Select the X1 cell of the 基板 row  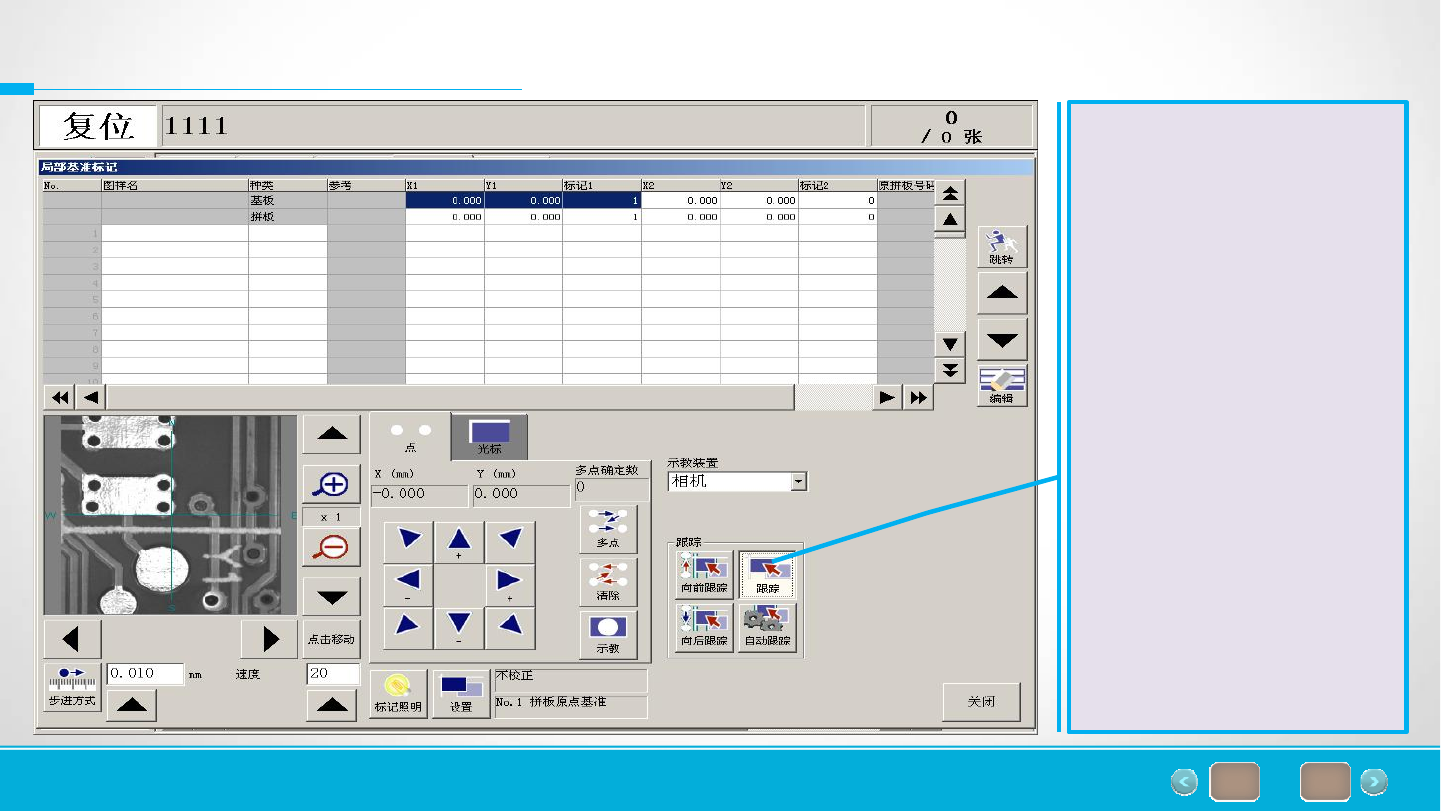(x=445, y=200)
